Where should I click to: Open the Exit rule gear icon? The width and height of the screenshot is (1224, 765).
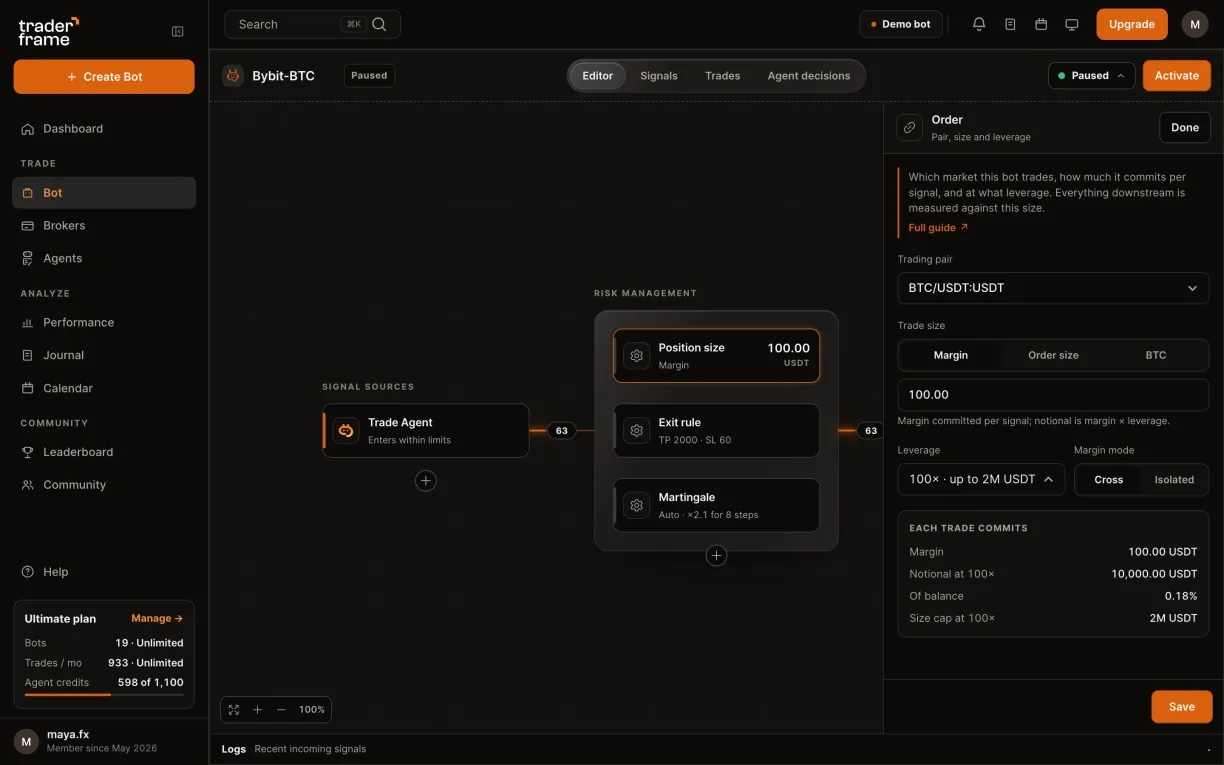(636, 430)
